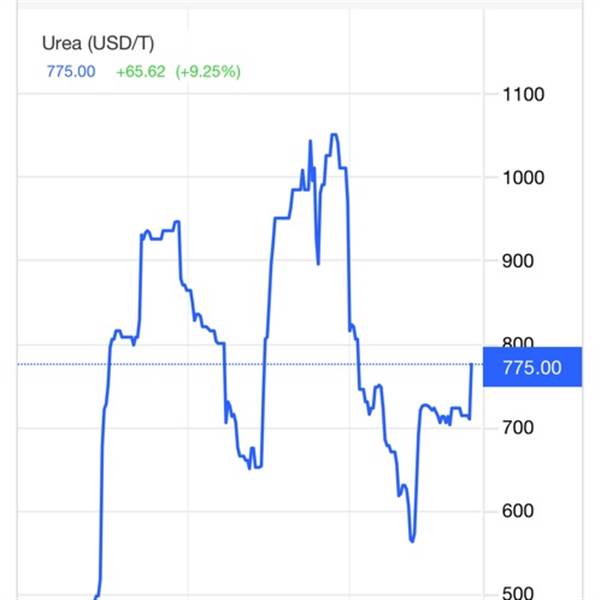Click the green (+9.25%) percentage change
Viewport: 600px width, 600px height.
coord(208,72)
